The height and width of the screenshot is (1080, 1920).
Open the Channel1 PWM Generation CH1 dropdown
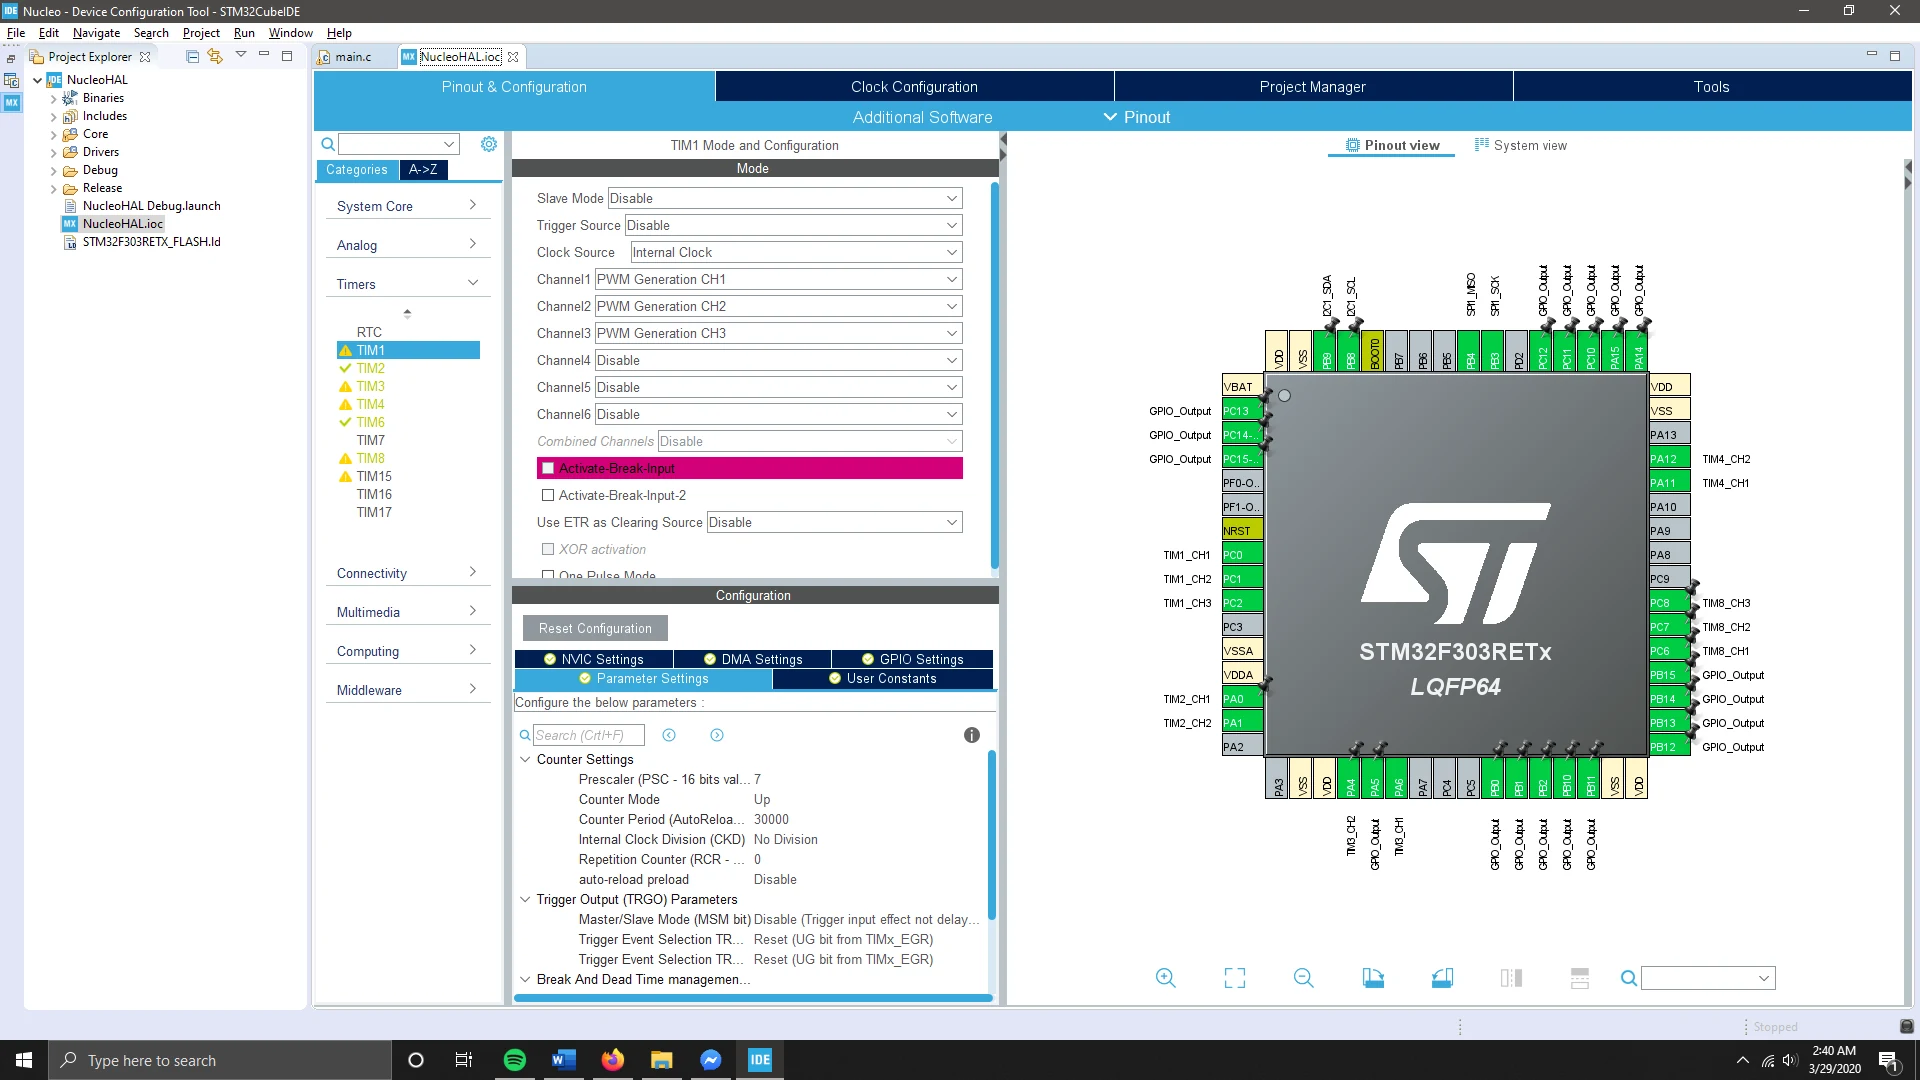pos(778,279)
